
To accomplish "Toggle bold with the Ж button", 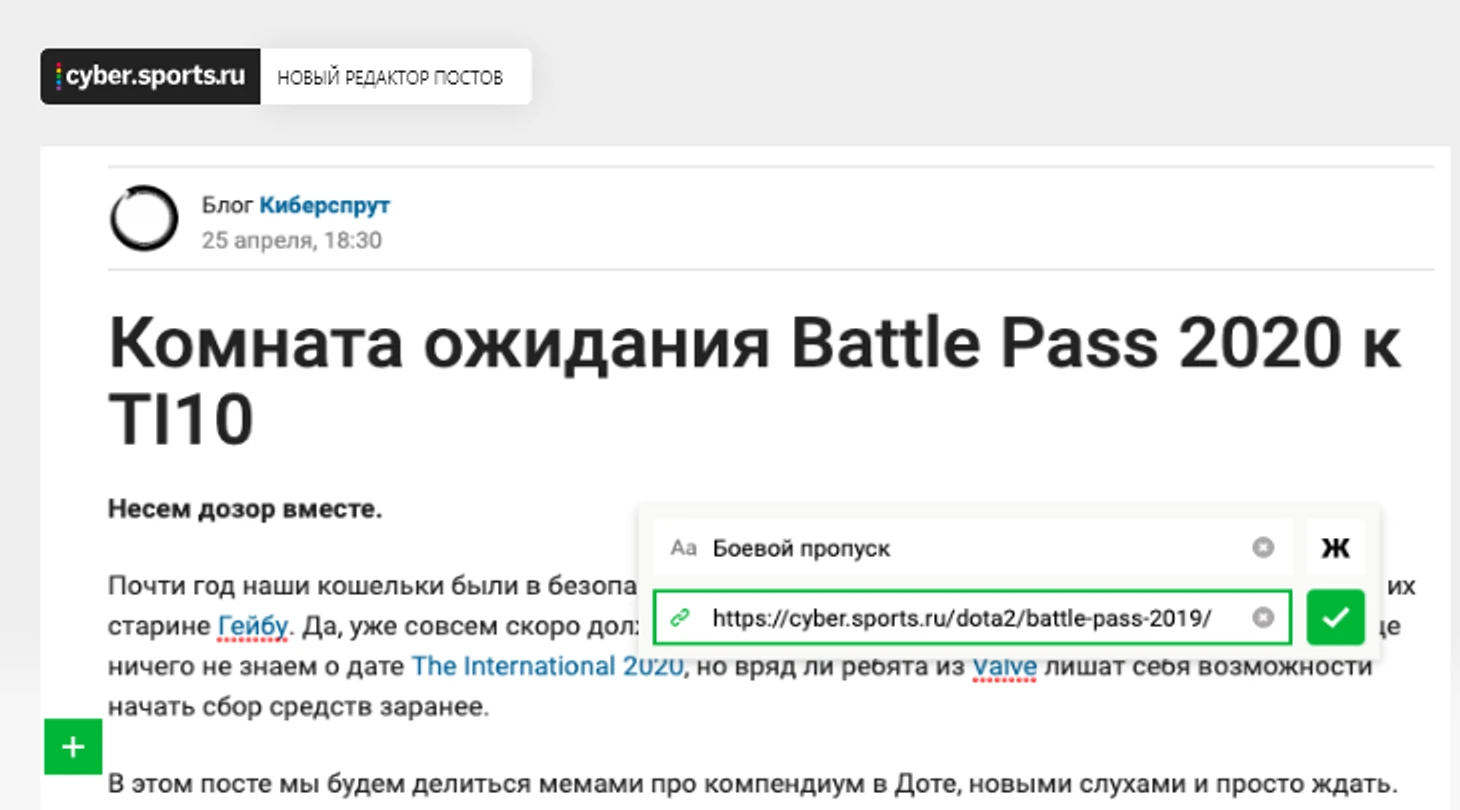I will click(x=1335, y=547).
